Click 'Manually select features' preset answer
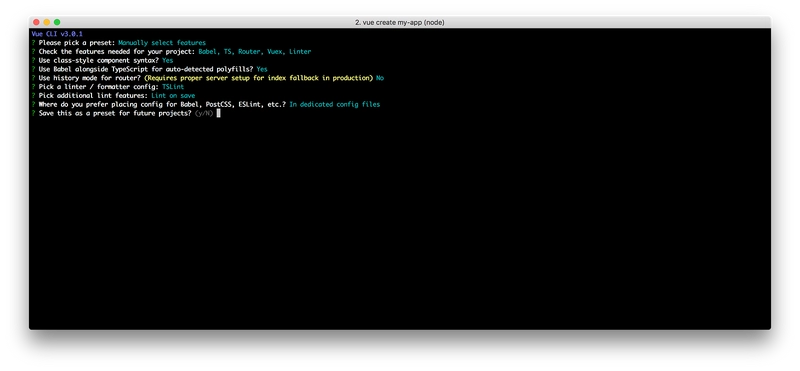Image resolution: width=800 pixels, height=371 pixels. click(162, 43)
